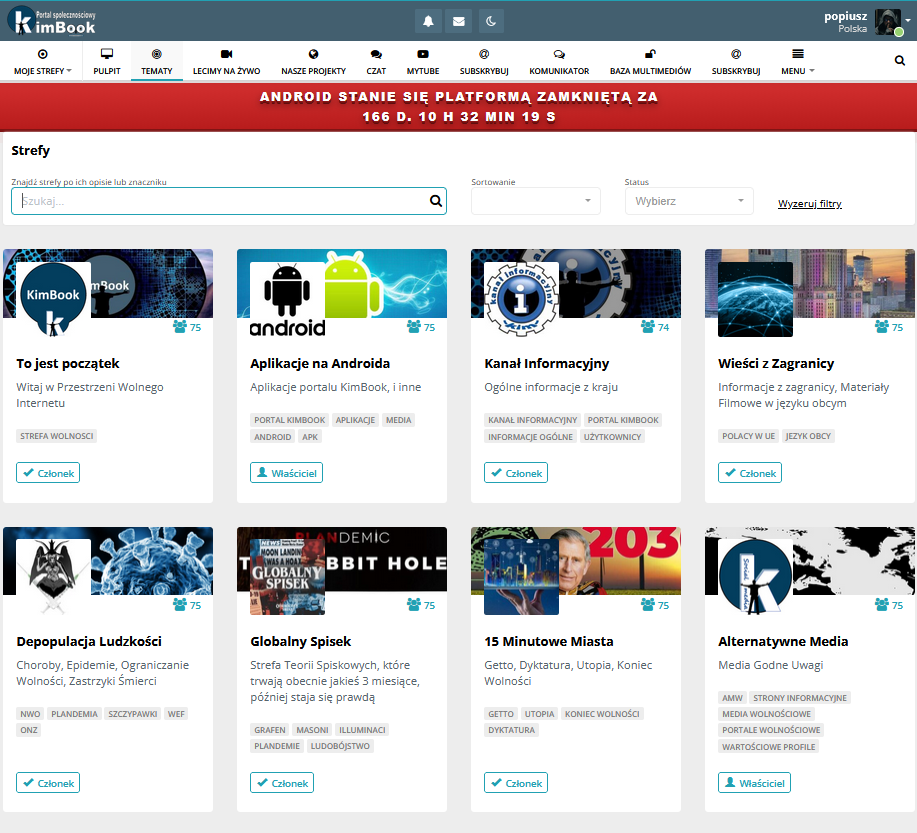This screenshot has height=833, width=917.
Task: Open the notifications bell icon
Action: (x=428, y=21)
